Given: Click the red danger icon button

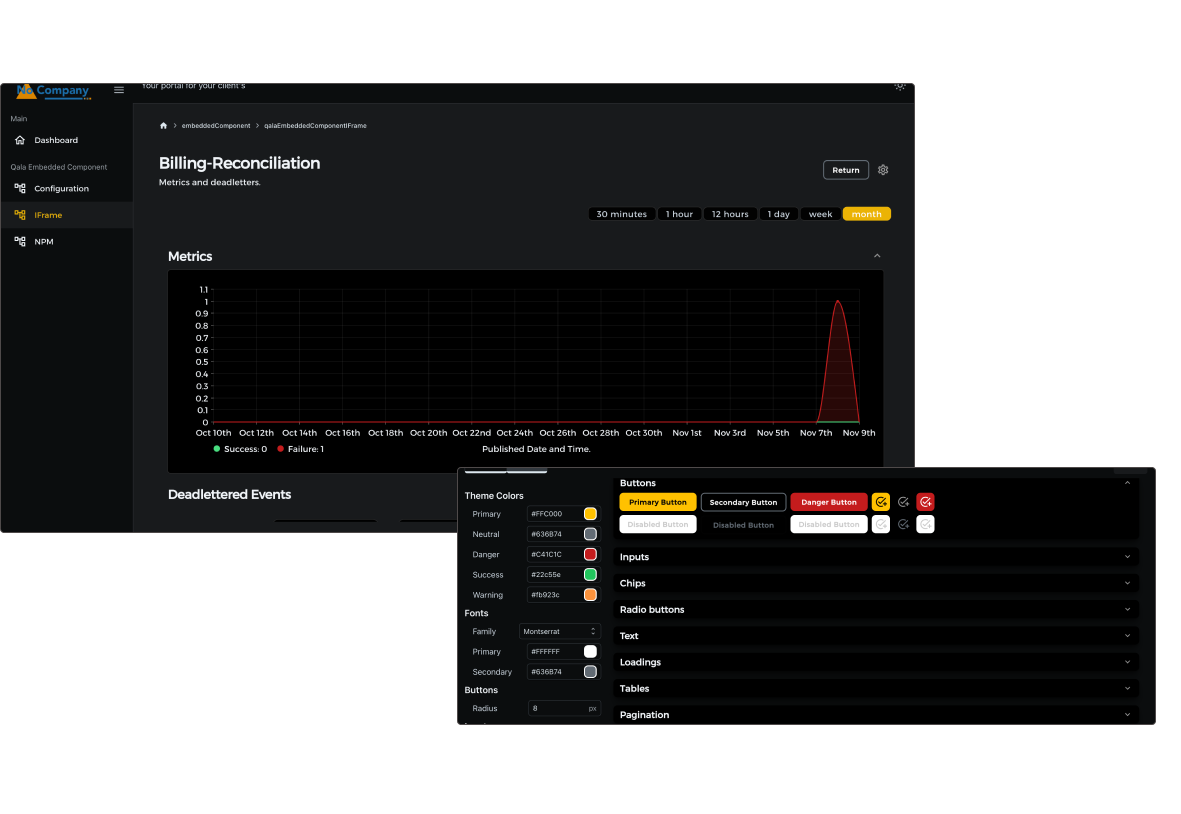Looking at the screenshot, I should (x=926, y=502).
